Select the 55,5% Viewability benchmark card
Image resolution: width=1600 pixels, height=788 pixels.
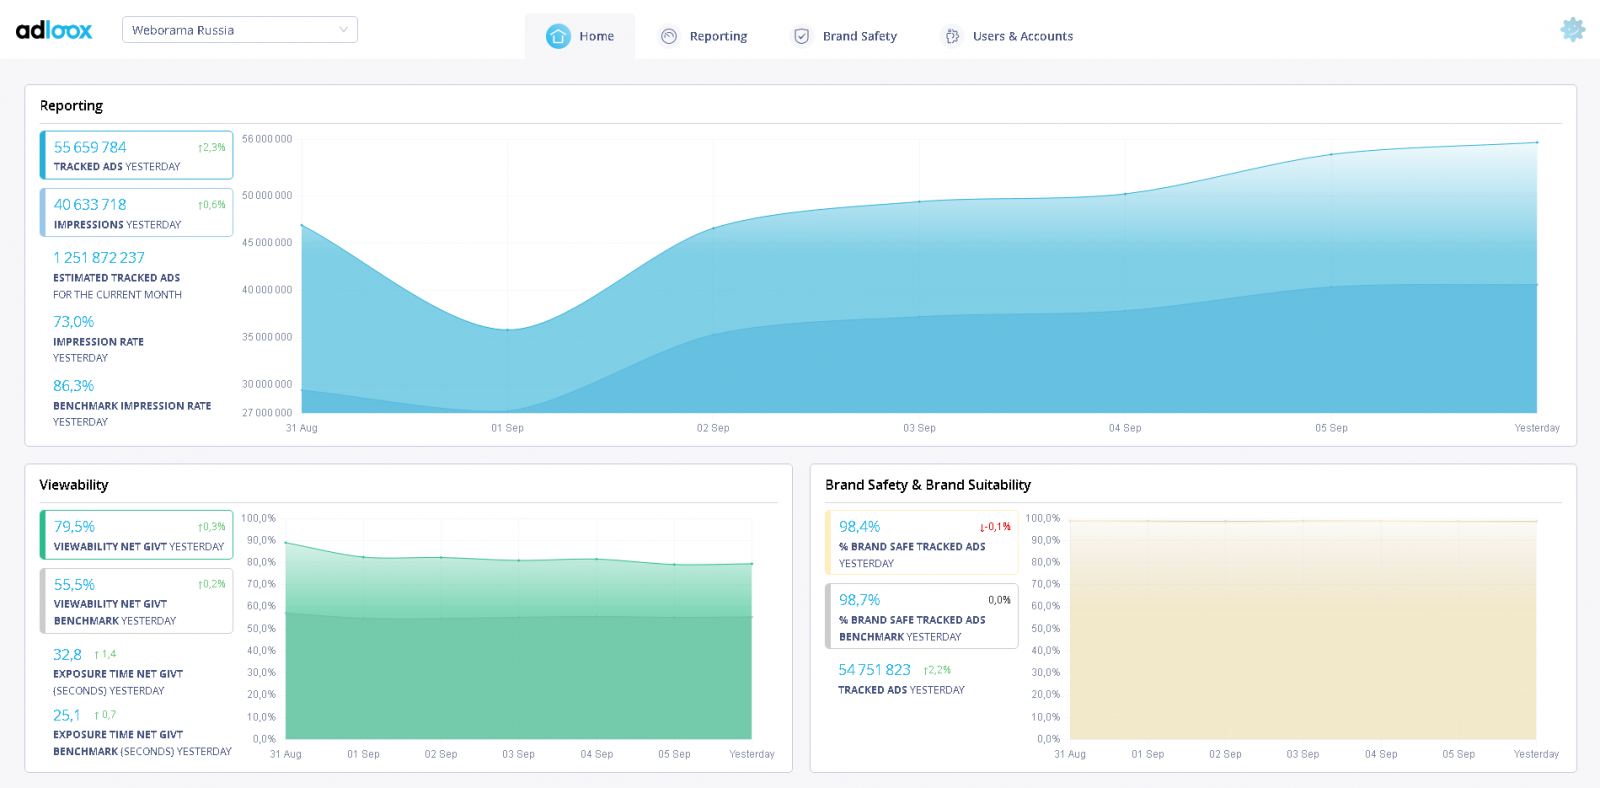click(137, 600)
